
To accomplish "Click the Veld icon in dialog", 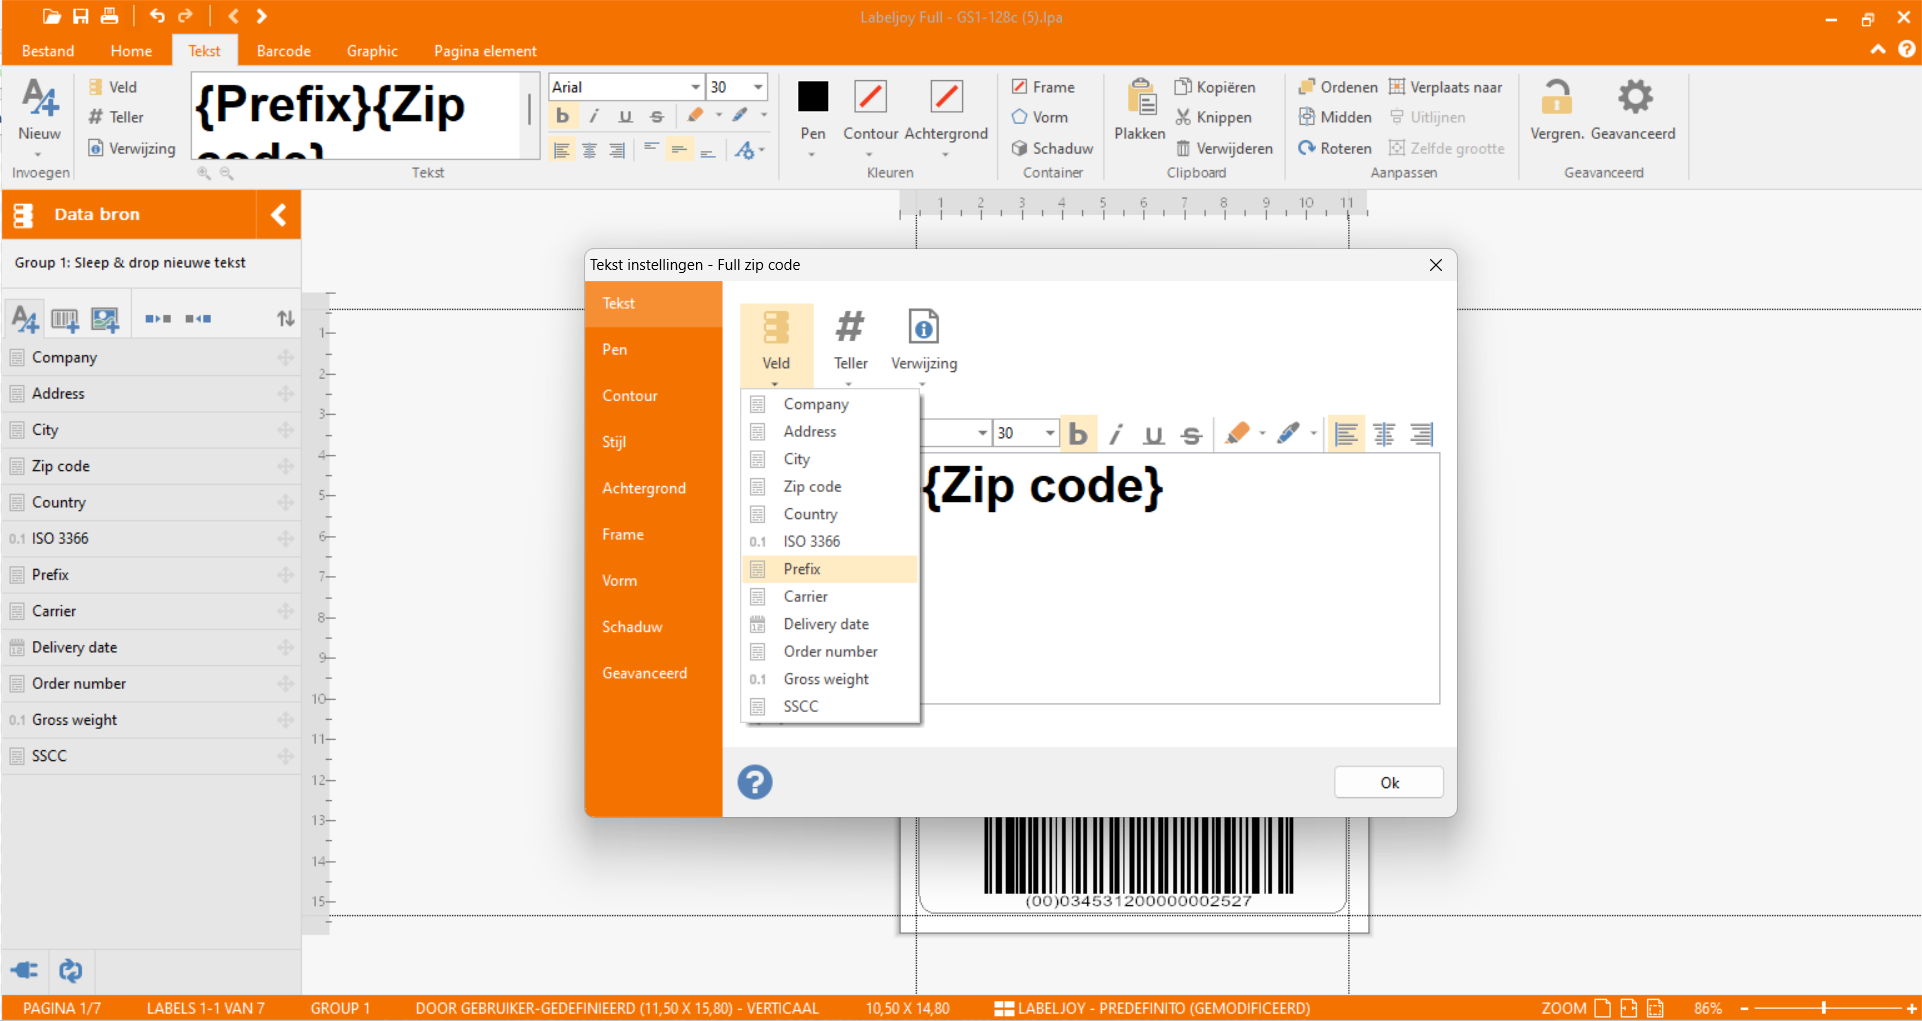I will point(776,328).
